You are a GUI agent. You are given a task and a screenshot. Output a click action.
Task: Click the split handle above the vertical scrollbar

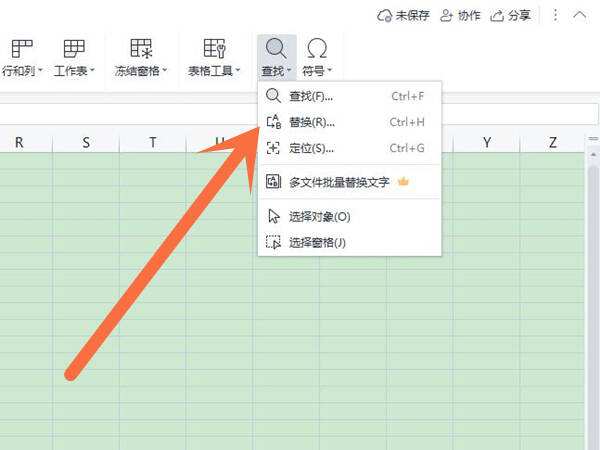coord(593,139)
